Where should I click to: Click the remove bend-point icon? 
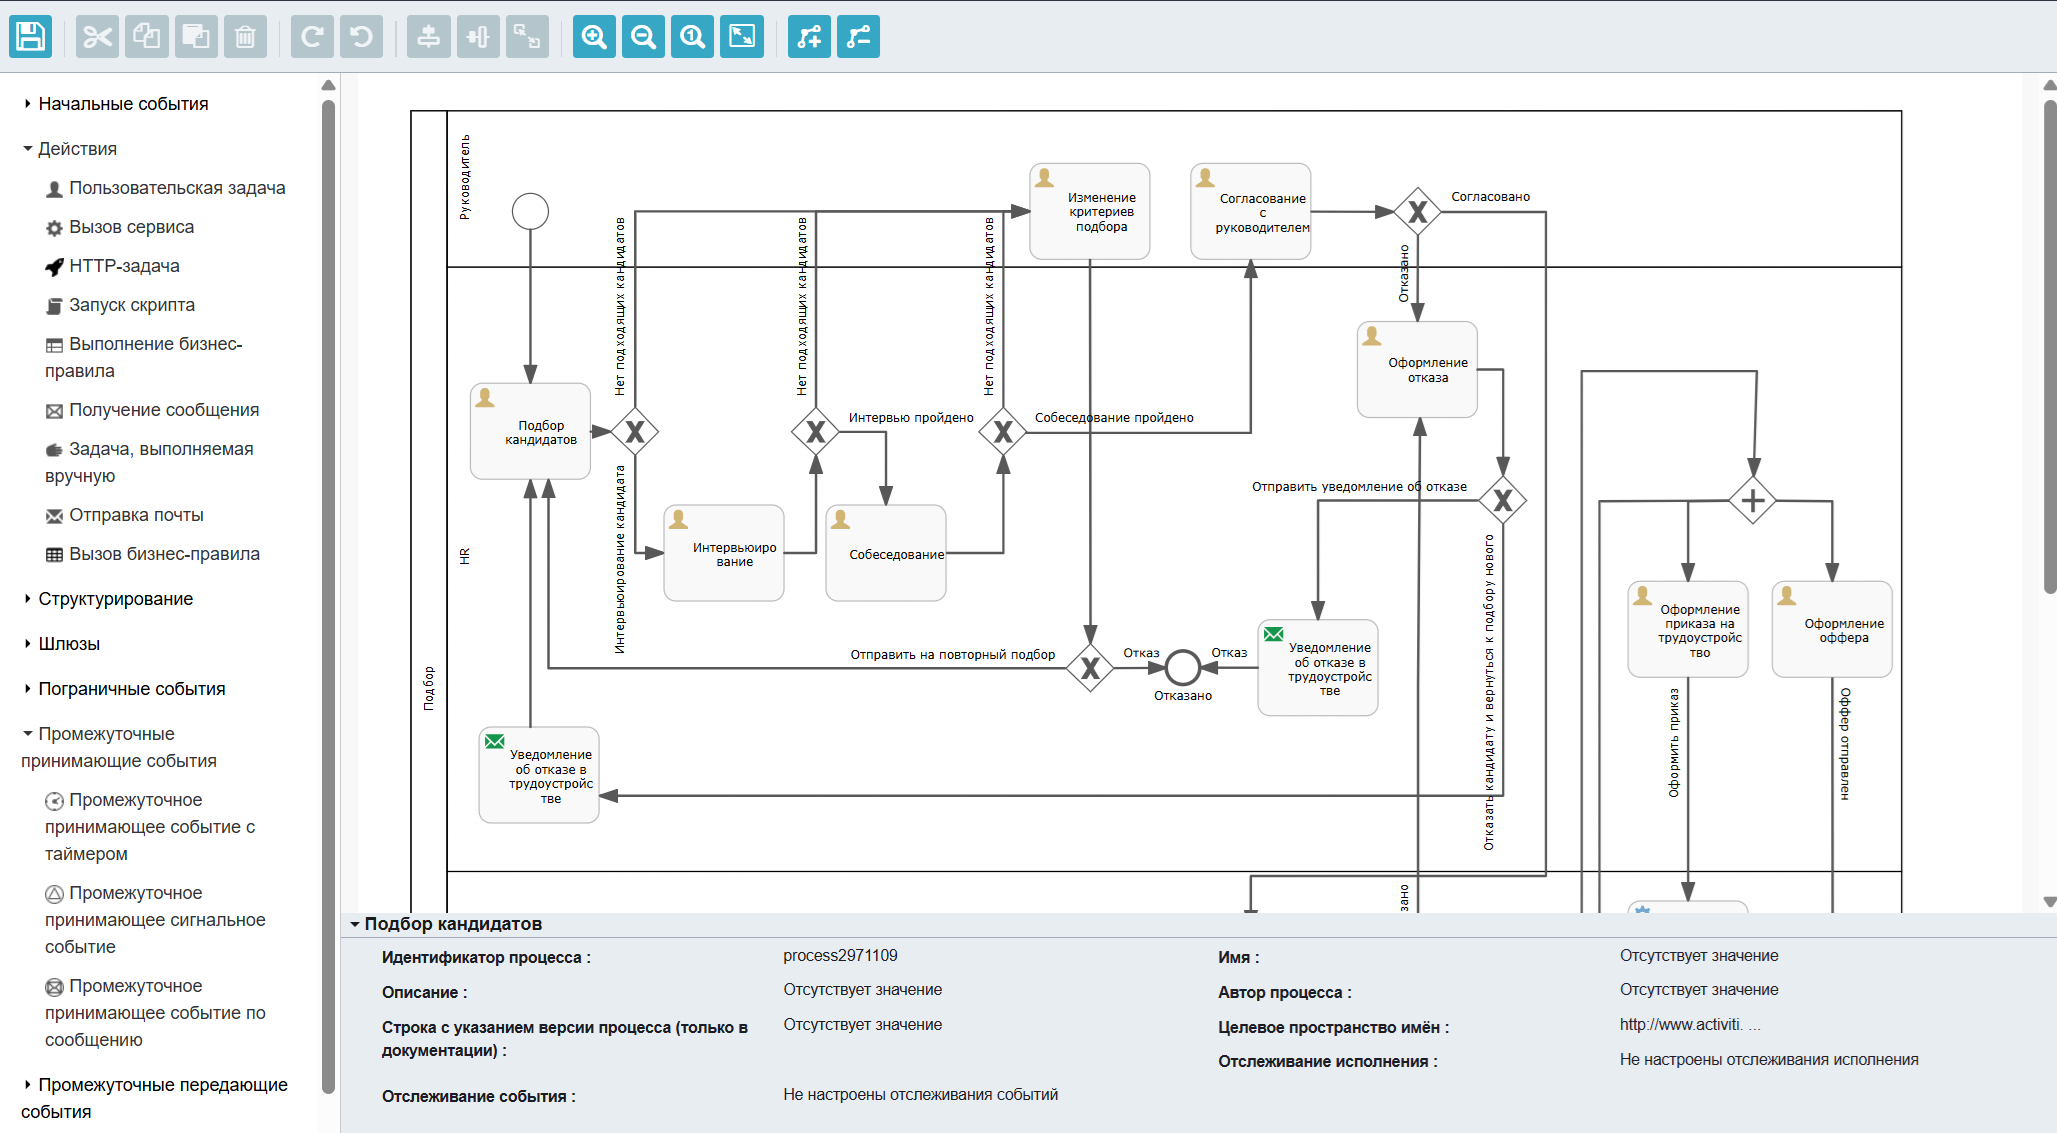pyautogui.click(x=858, y=37)
